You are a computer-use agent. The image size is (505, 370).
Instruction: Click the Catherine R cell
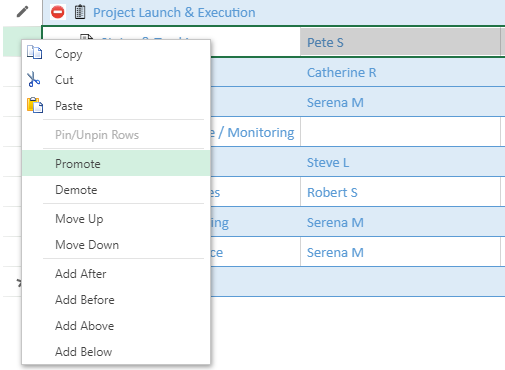pyautogui.click(x=400, y=72)
